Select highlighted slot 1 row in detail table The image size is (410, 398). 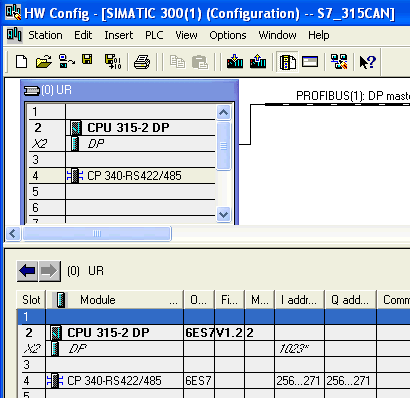(x=214, y=317)
